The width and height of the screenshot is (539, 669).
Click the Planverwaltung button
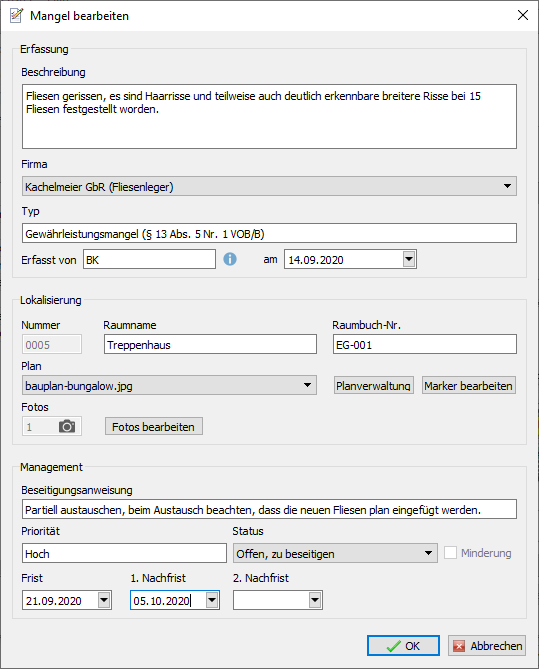click(x=373, y=385)
